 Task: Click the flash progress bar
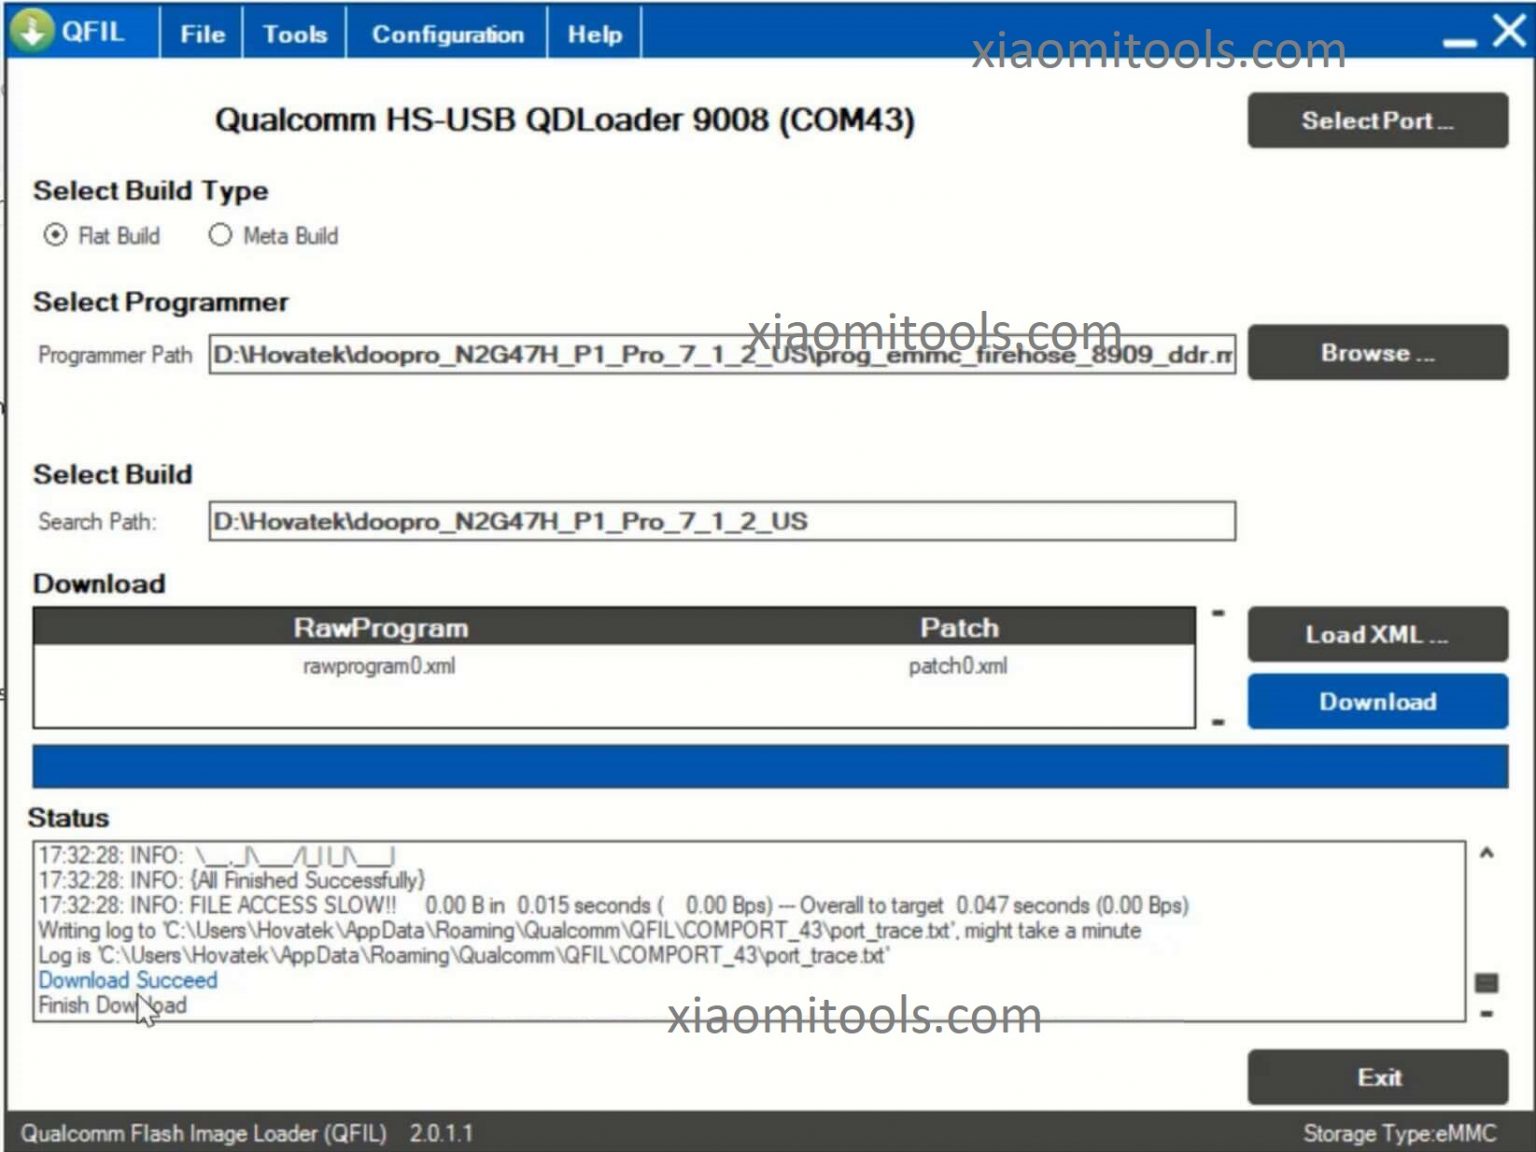pyautogui.click(x=768, y=764)
